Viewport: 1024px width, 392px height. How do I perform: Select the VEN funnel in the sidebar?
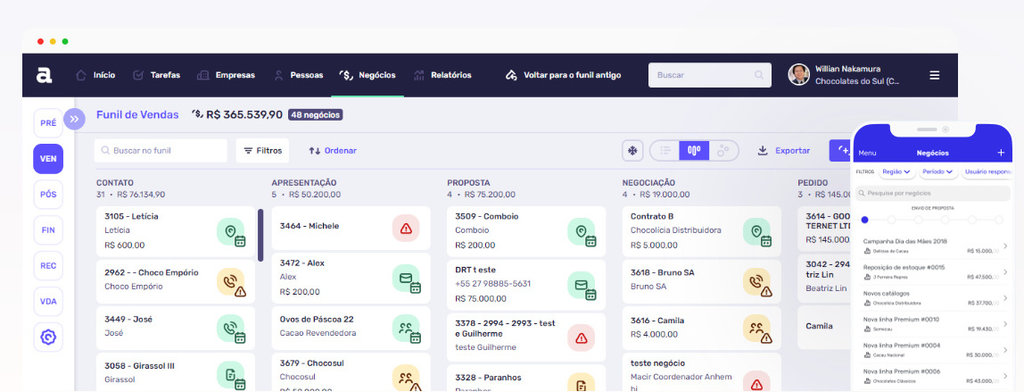click(48, 159)
